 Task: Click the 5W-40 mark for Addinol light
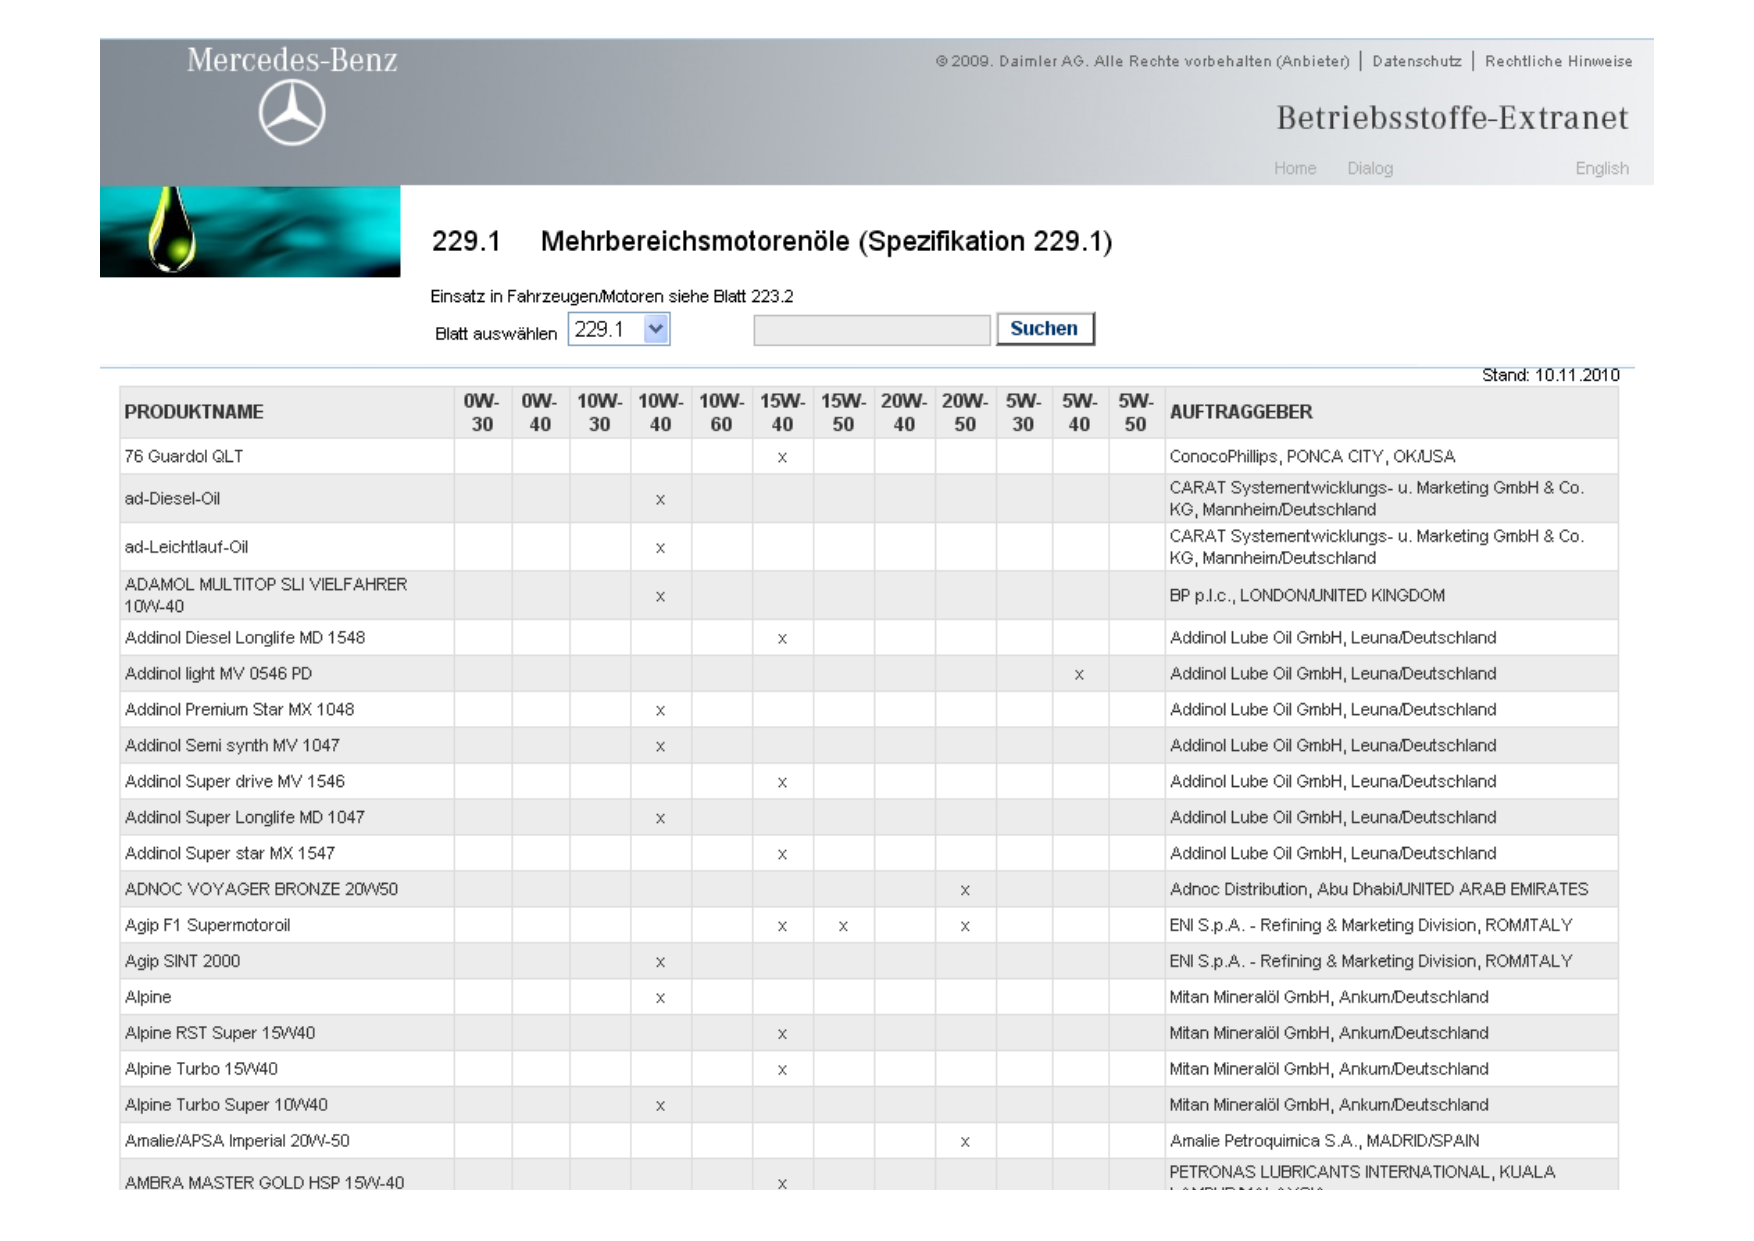(x=1079, y=675)
